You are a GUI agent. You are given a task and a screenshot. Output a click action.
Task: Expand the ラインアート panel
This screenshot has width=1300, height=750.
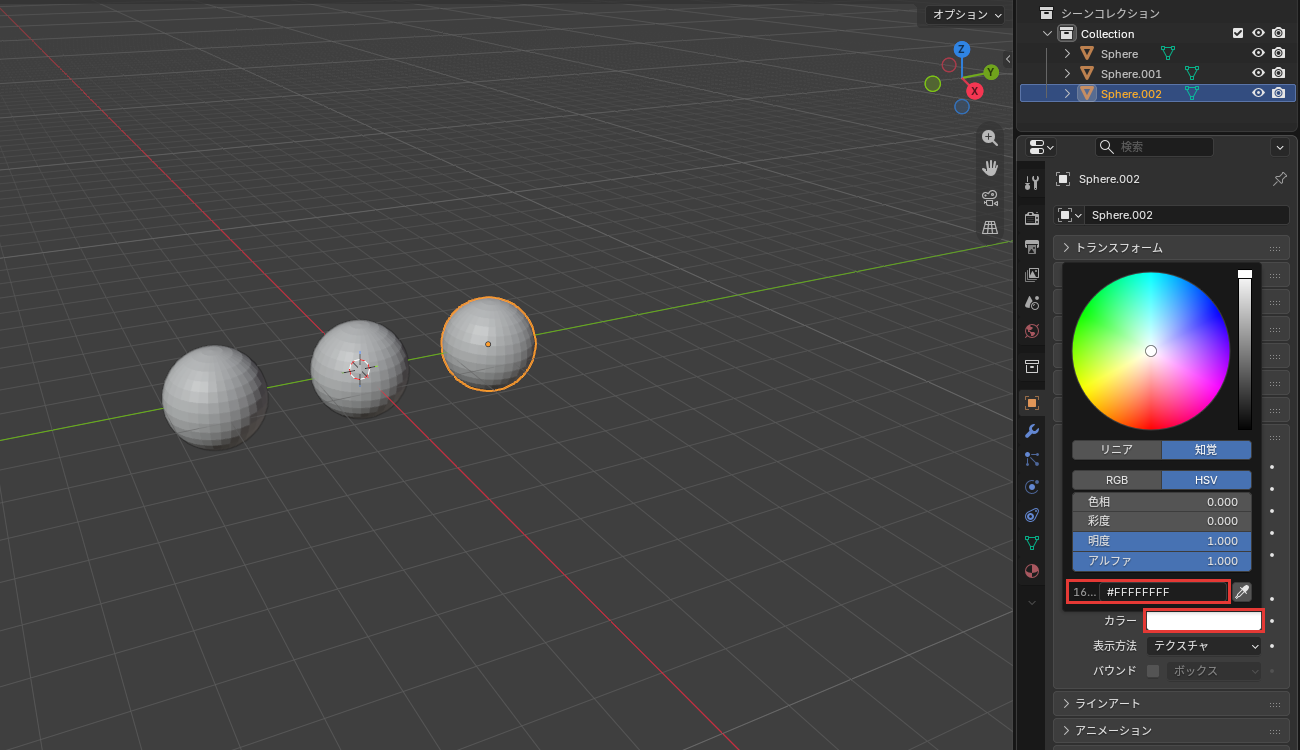click(x=1171, y=704)
